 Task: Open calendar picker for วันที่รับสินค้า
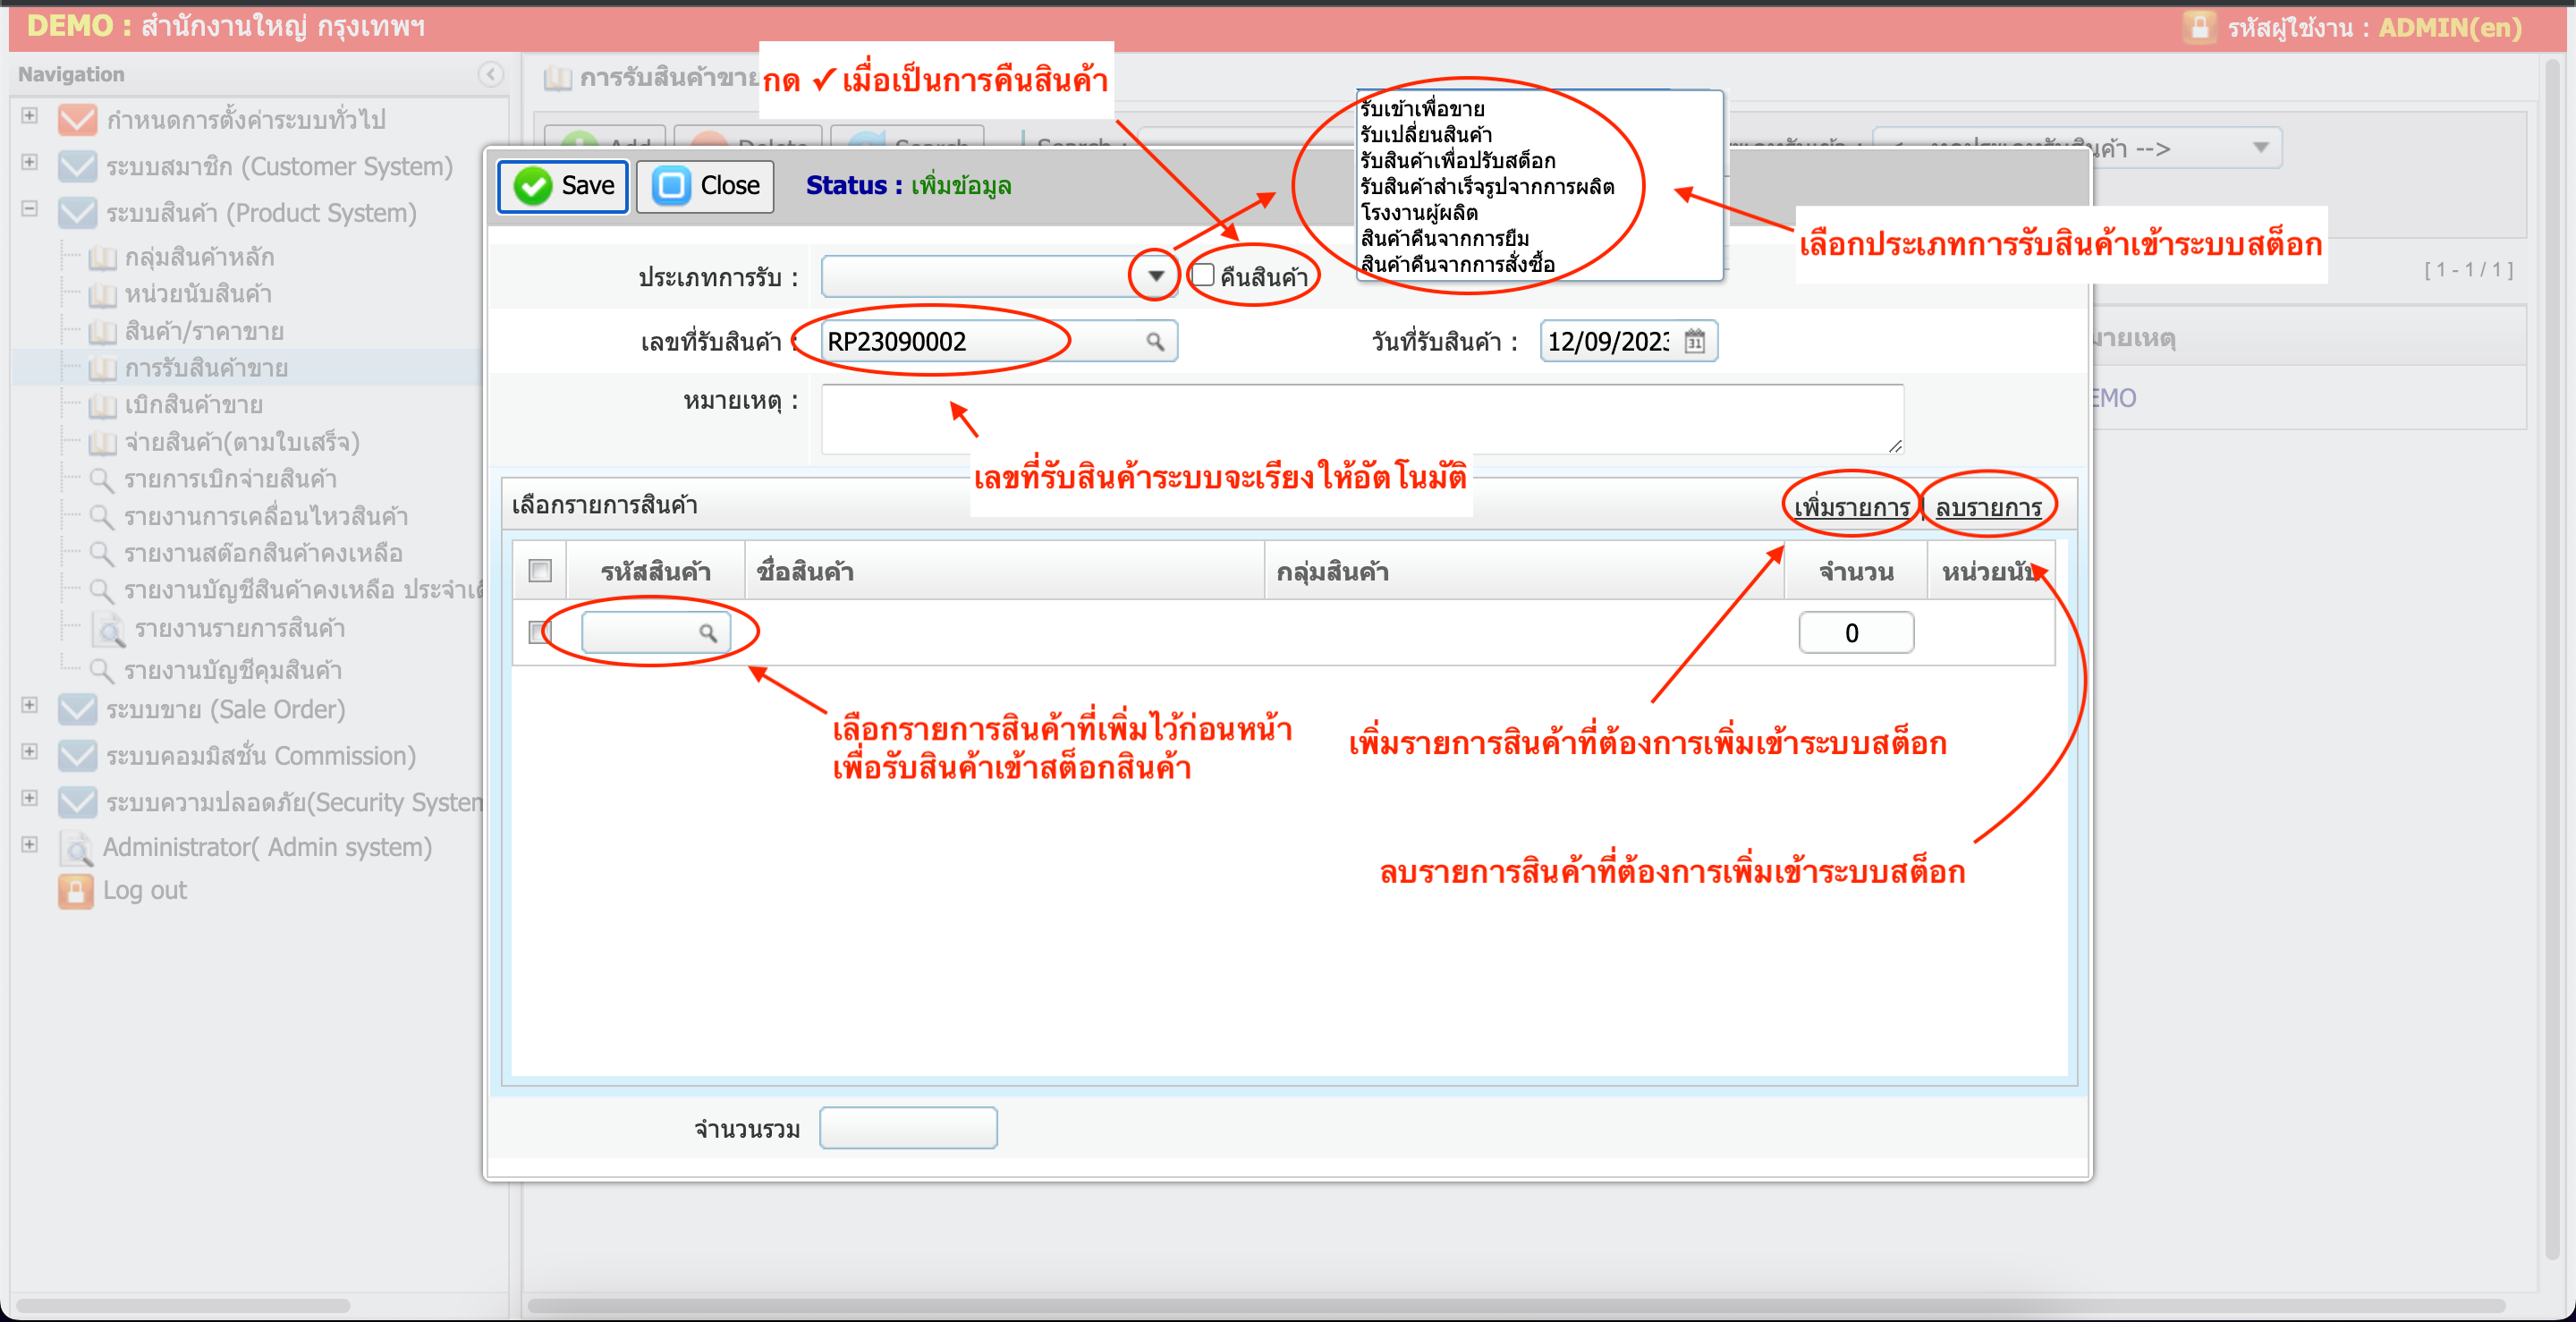click(x=1694, y=342)
